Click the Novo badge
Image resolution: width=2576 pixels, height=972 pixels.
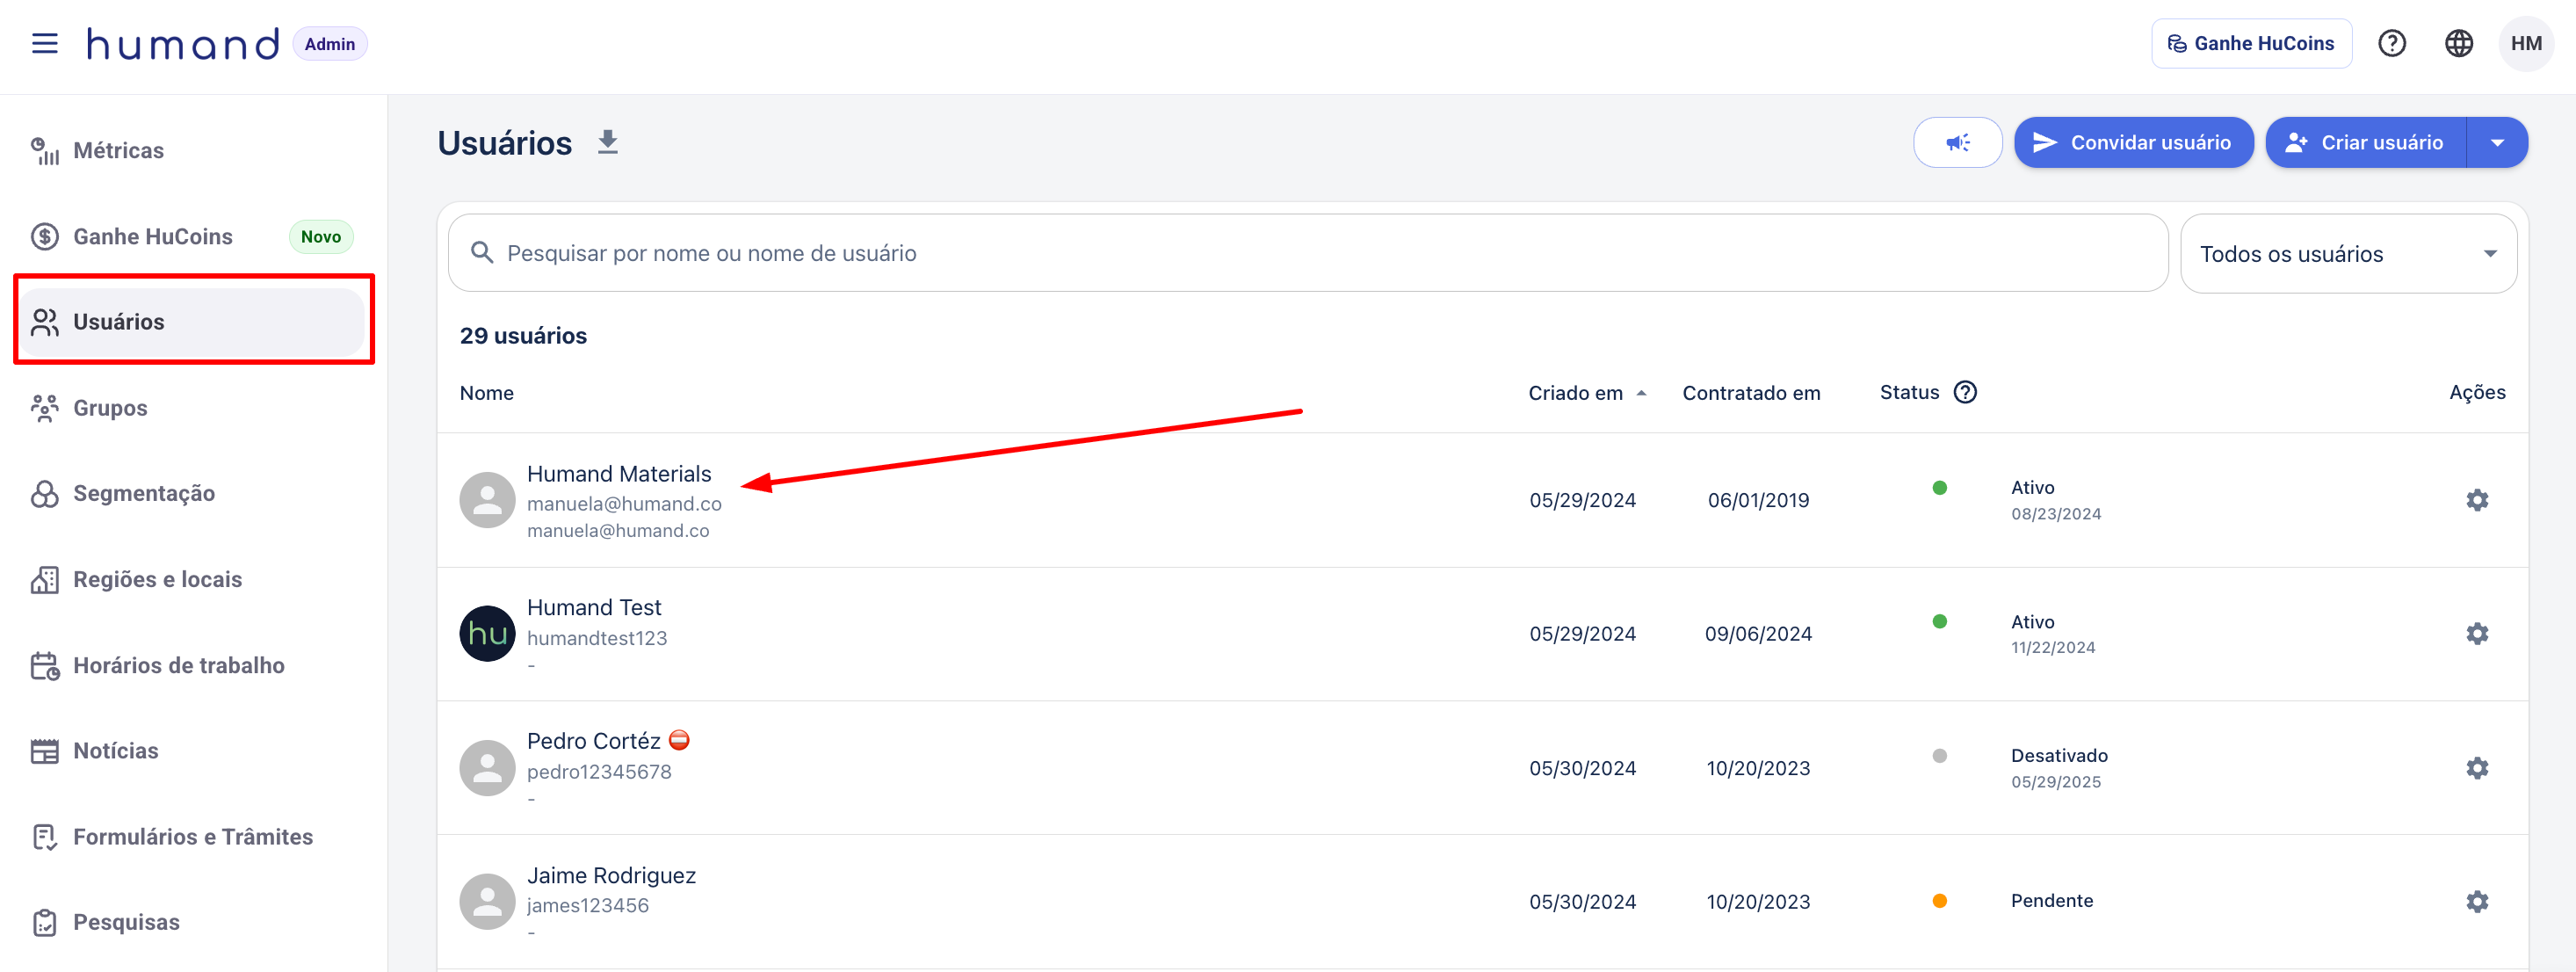[321, 237]
